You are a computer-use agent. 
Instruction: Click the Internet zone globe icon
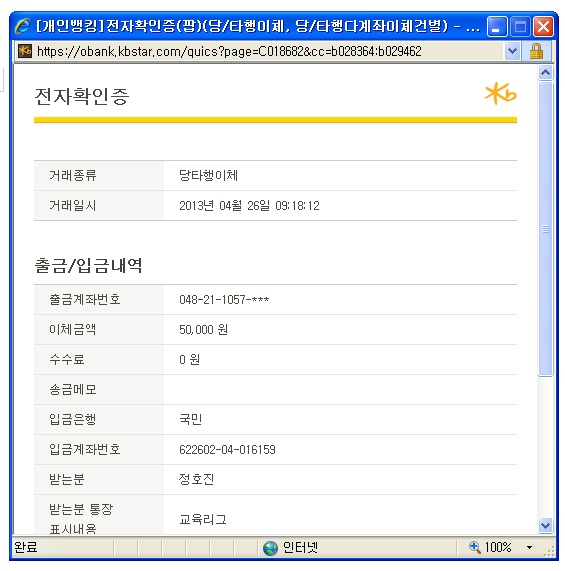click(270, 548)
